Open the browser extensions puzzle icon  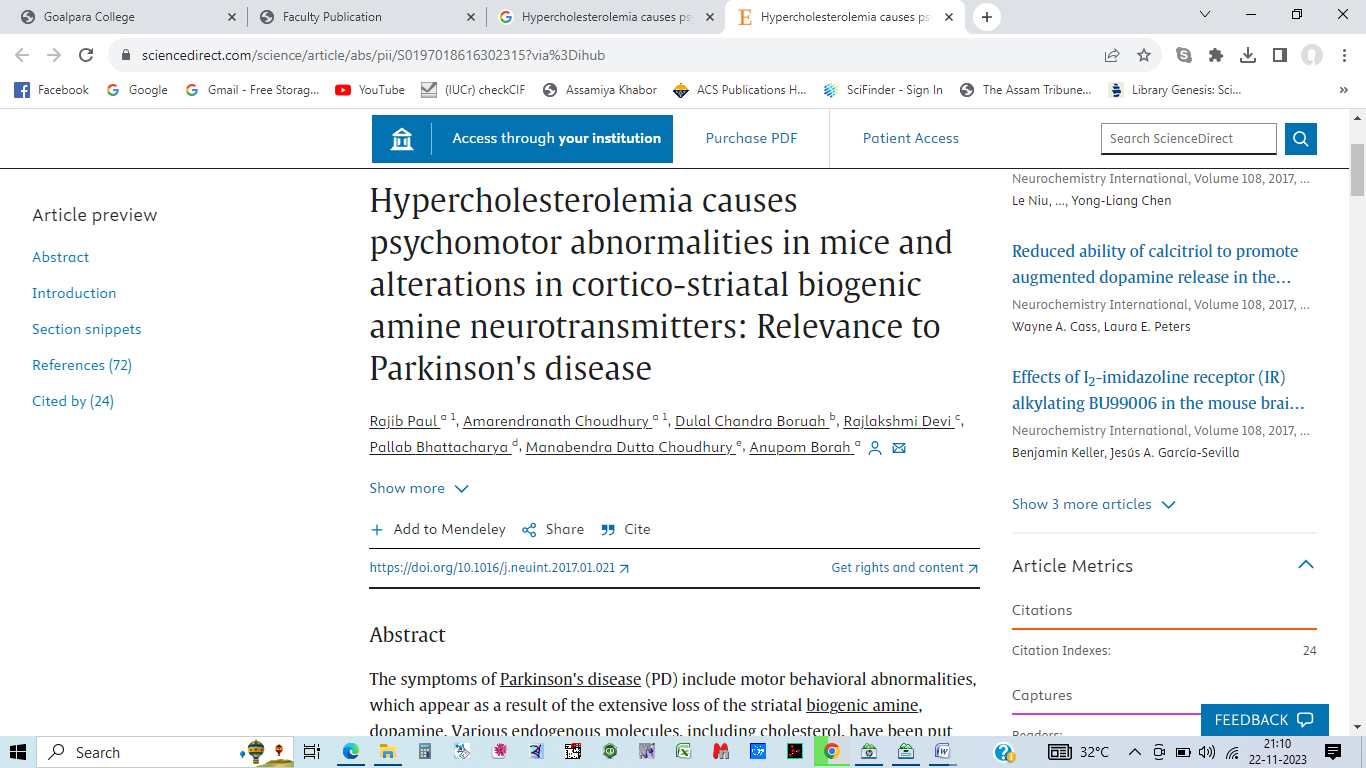1216,55
